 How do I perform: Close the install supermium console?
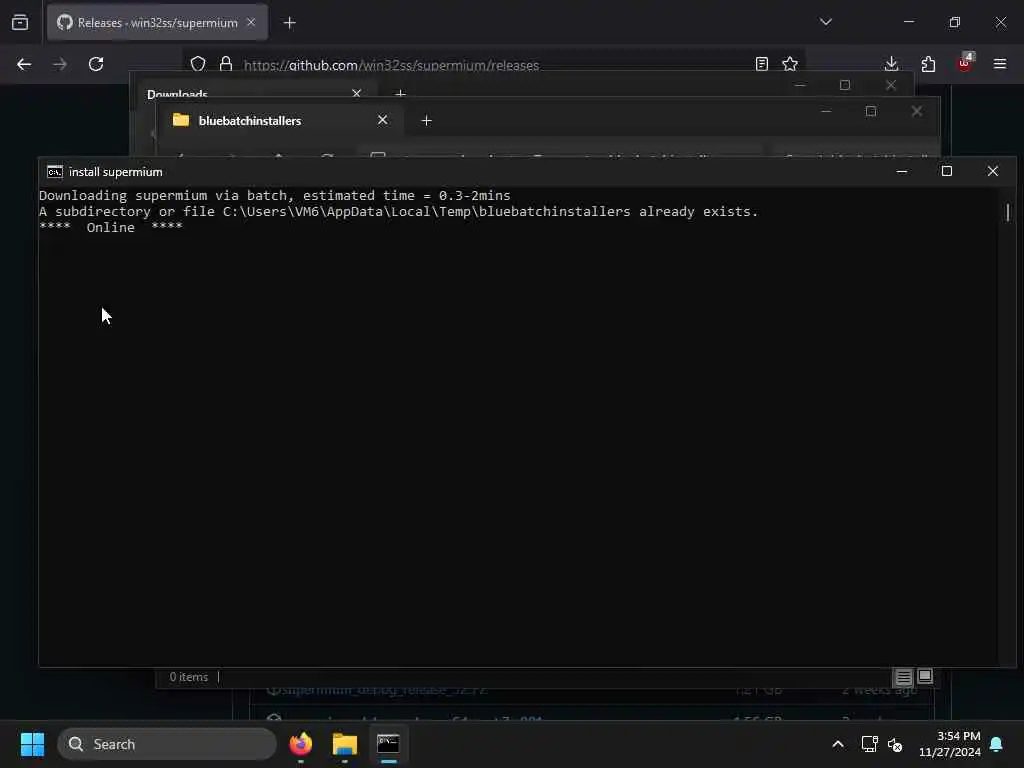pos(993,171)
